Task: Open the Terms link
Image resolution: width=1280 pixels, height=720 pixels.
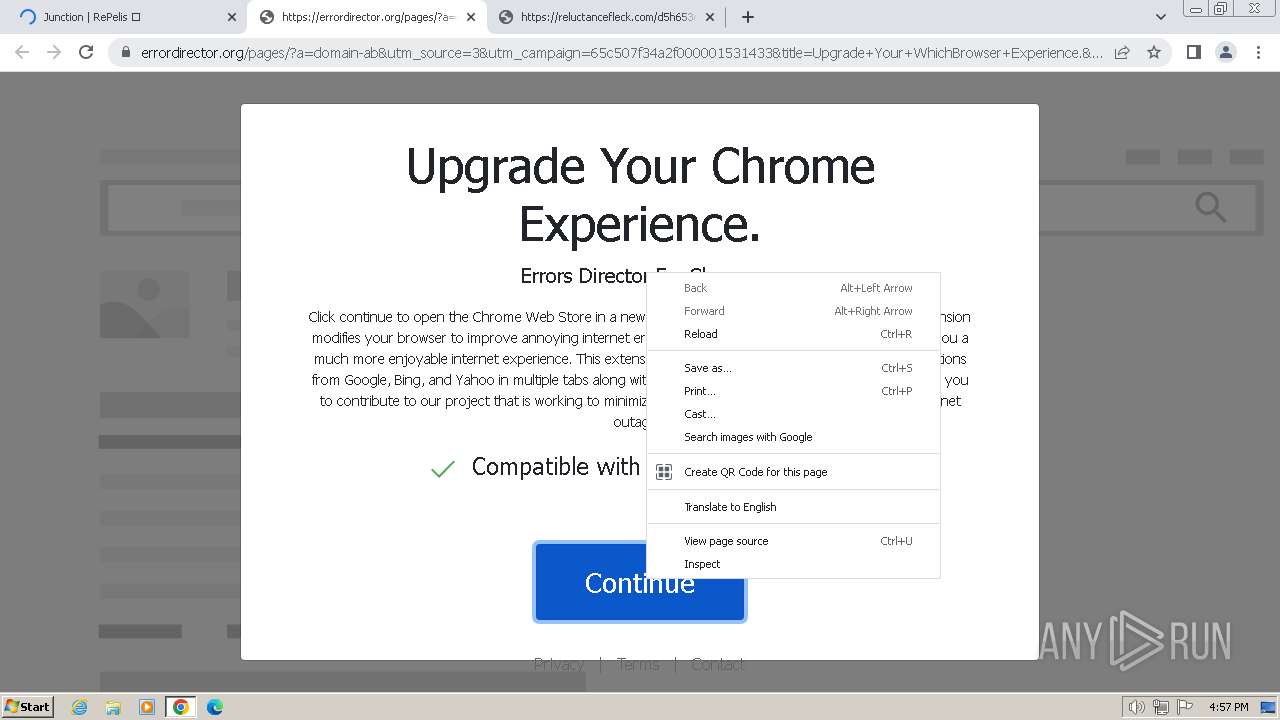Action: click(x=638, y=664)
